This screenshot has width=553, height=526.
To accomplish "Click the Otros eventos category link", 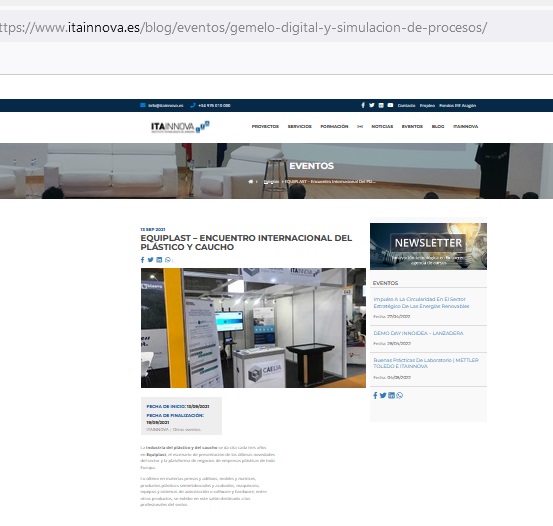I will pyautogui.click(x=187, y=430).
